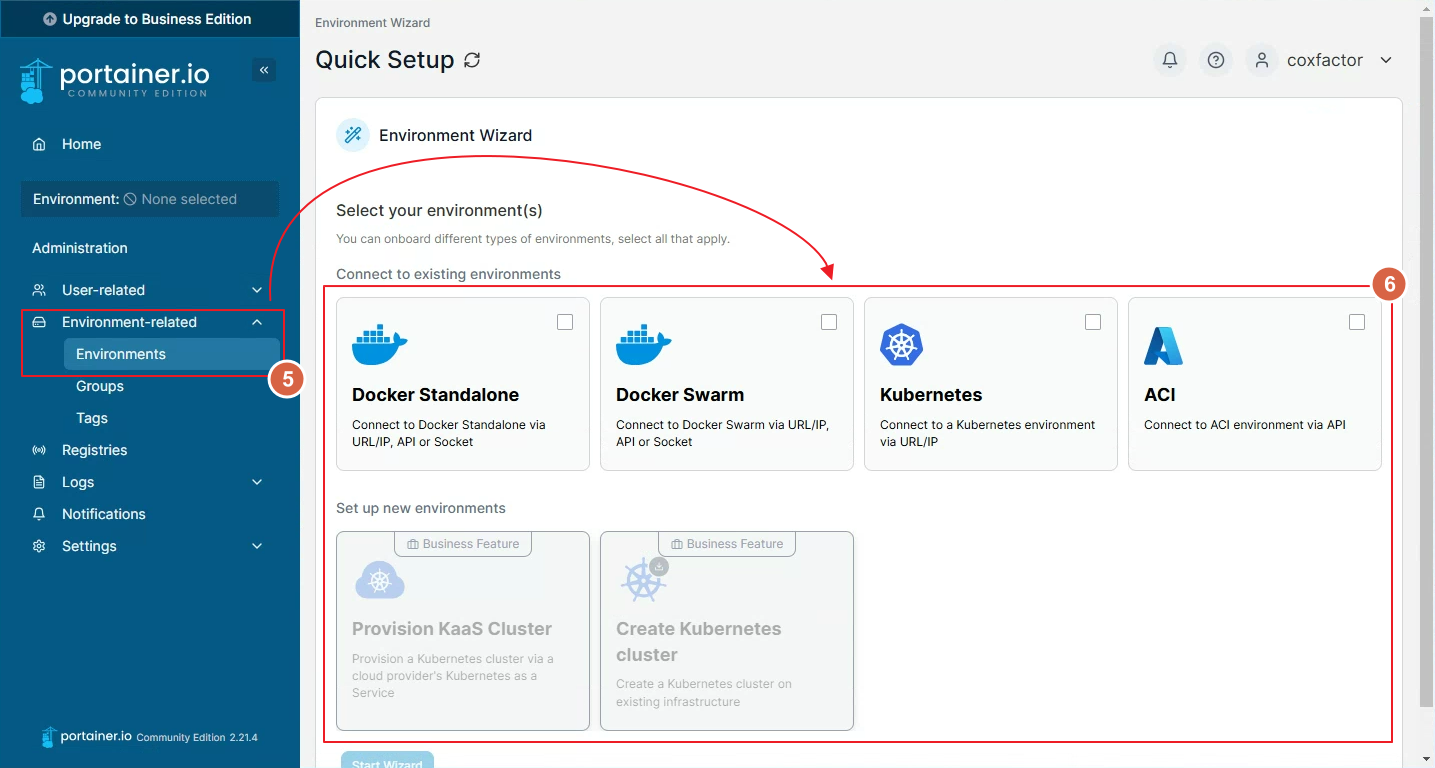Open the Environments submenu item
The image size is (1435, 768).
(x=171, y=354)
